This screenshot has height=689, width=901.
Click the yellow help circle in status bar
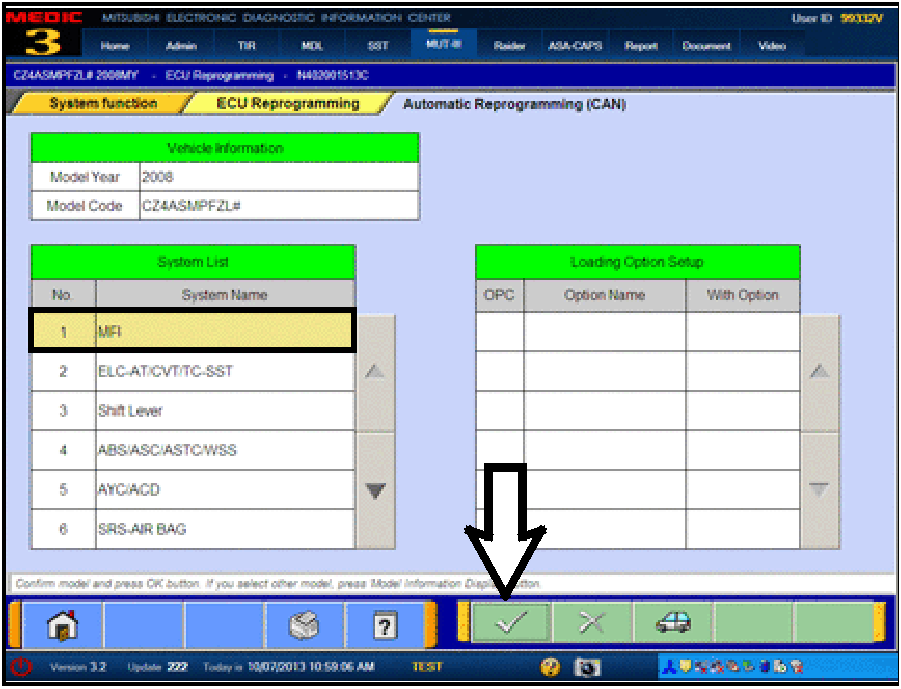[550, 667]
